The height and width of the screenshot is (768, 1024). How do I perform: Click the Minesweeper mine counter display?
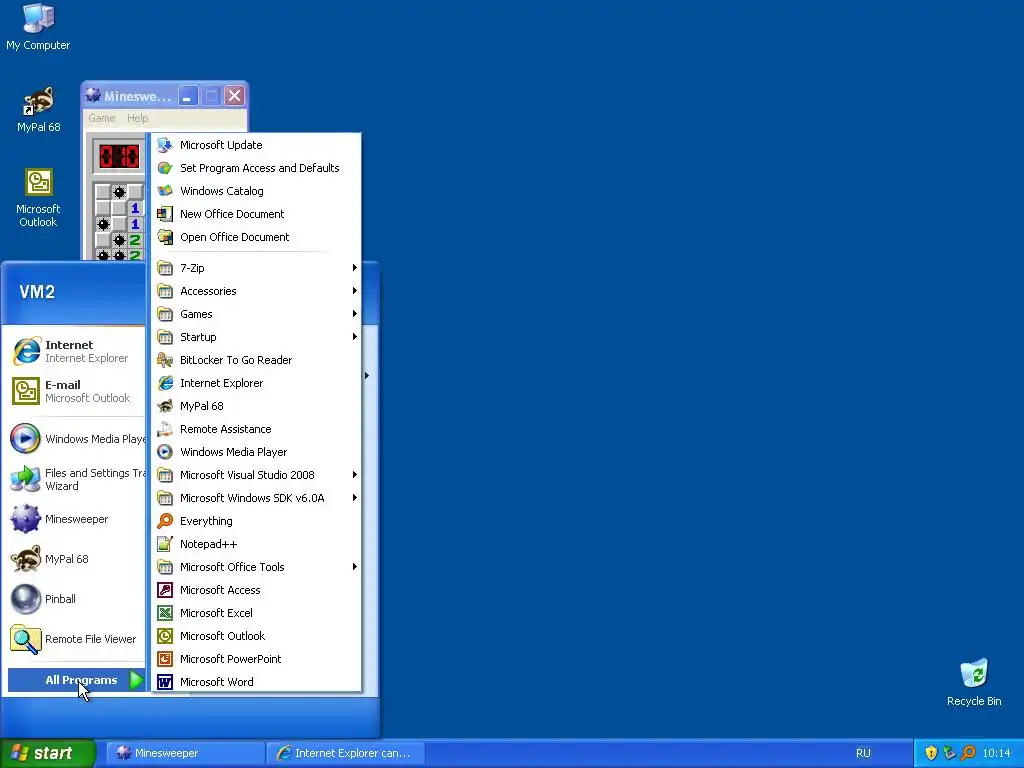[x=119, y=157]
